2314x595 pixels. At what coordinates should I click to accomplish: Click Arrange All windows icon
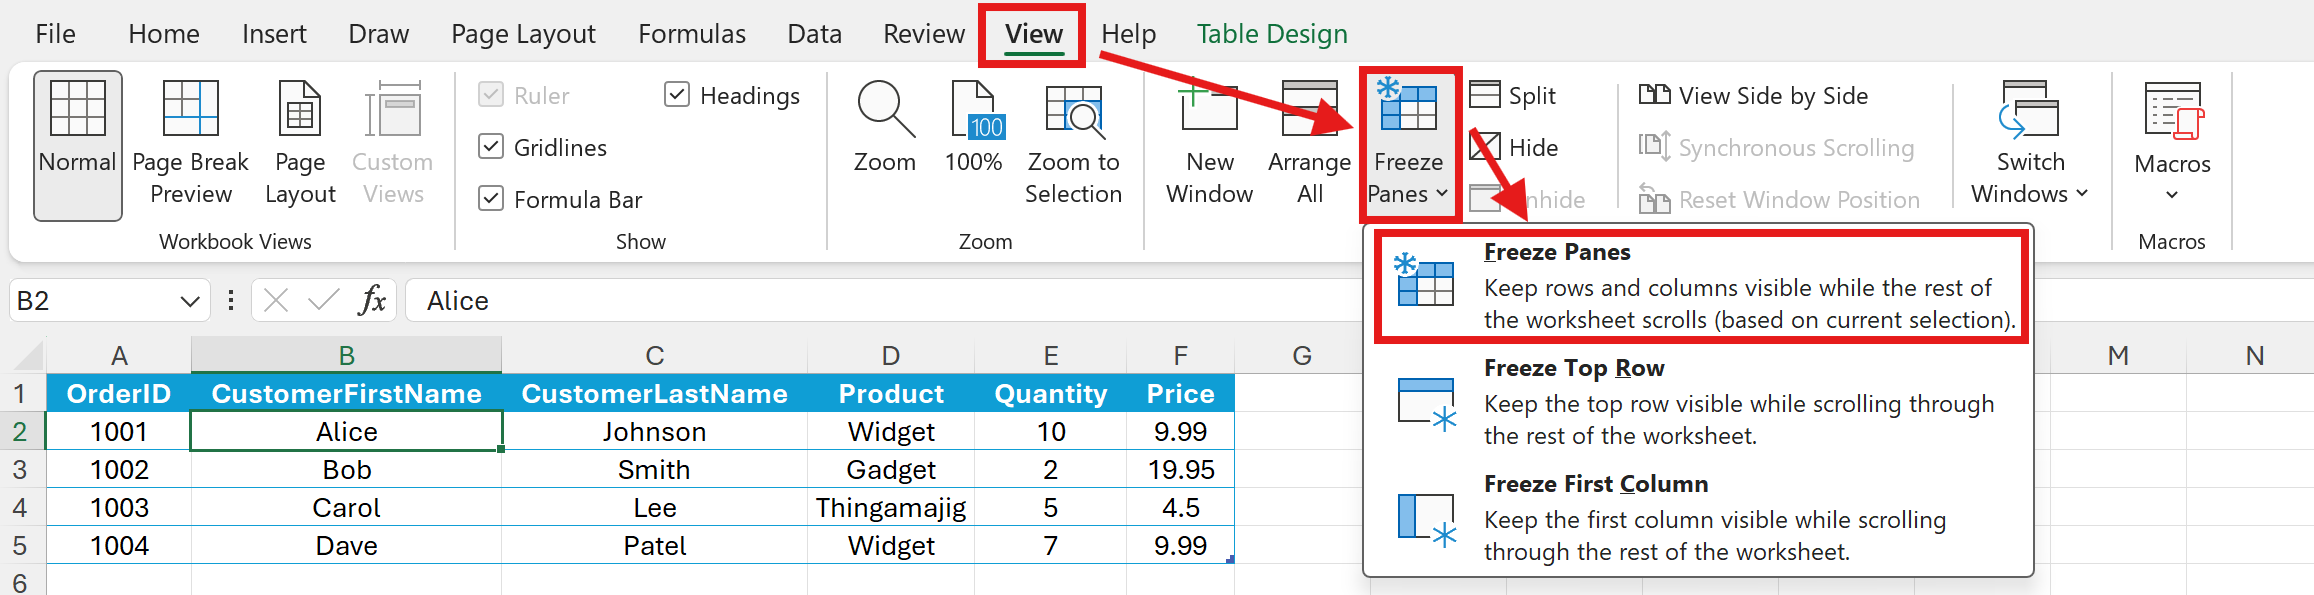click(x=1309, y=110)
